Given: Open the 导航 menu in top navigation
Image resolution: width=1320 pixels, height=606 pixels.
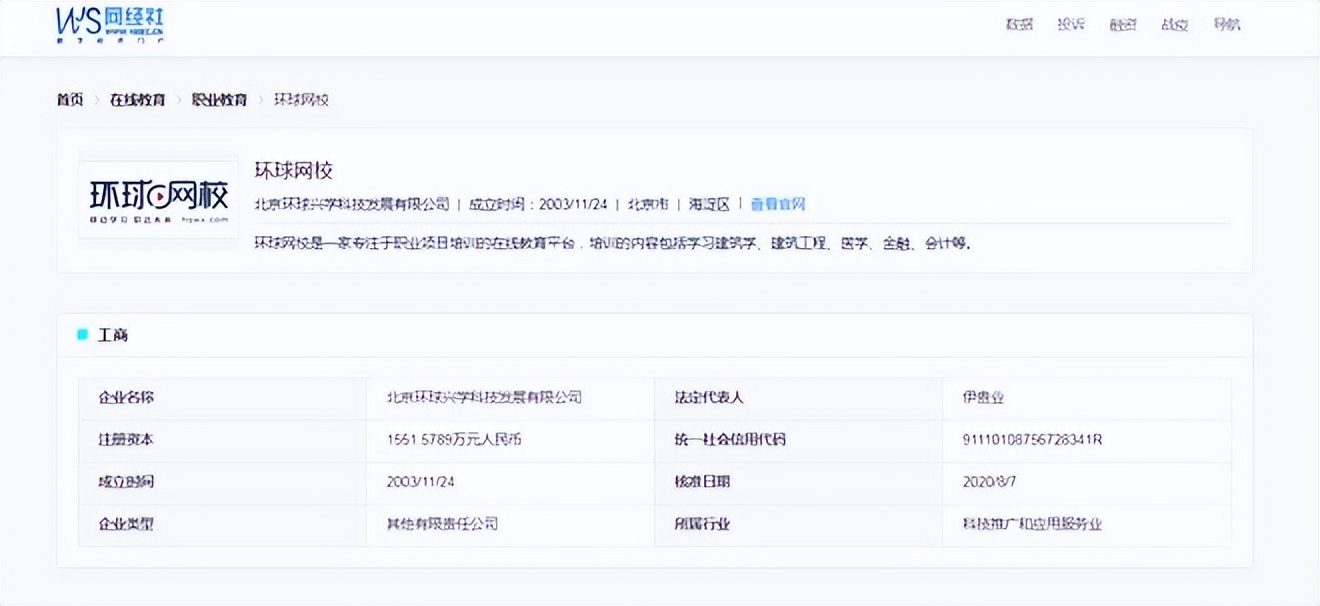Looking at the screenshot, I should click(1227, 25).
